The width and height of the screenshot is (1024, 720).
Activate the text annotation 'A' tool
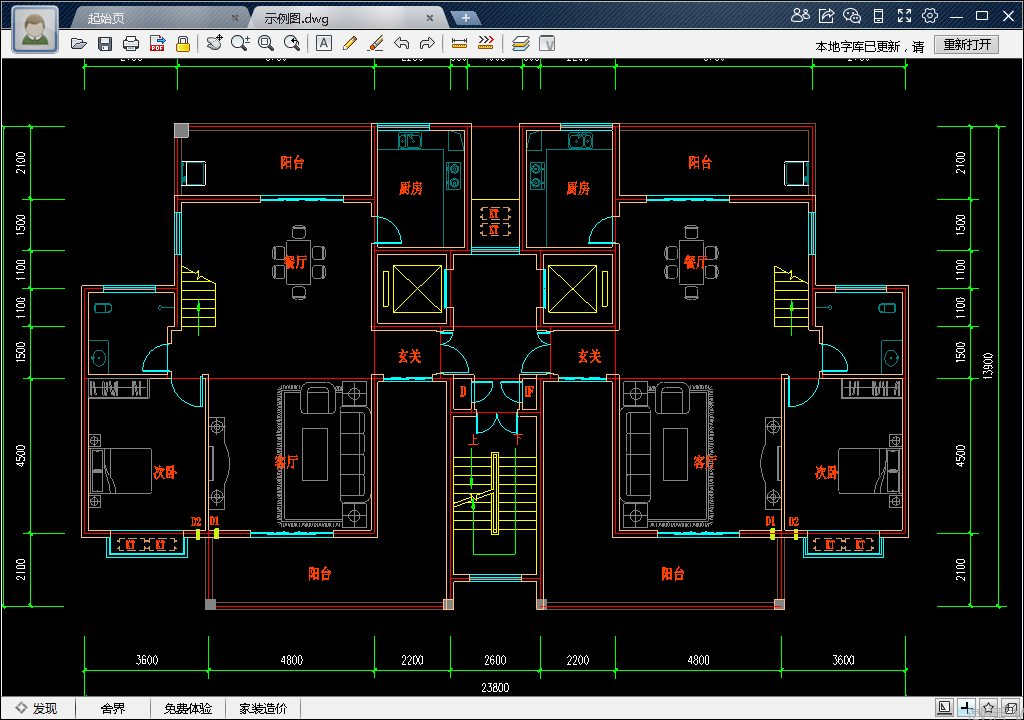click(323, 43)
